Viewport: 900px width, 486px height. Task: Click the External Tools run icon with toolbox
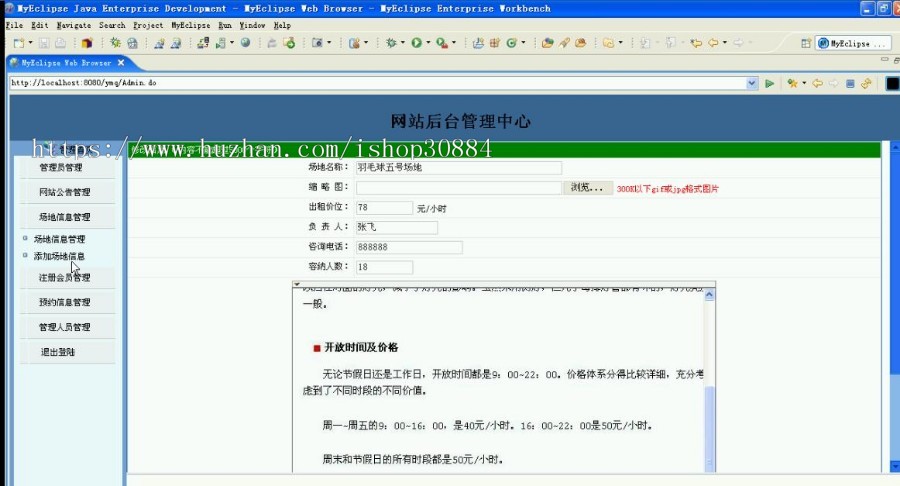coord(441,43)
